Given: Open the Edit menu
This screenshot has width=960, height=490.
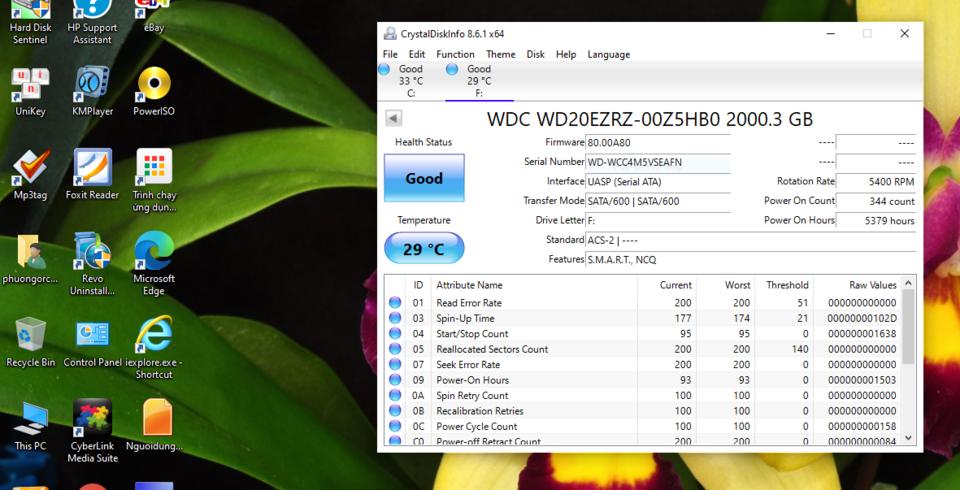Looking at the screenshot, I should pyautogui.click(x=417, y=55).
